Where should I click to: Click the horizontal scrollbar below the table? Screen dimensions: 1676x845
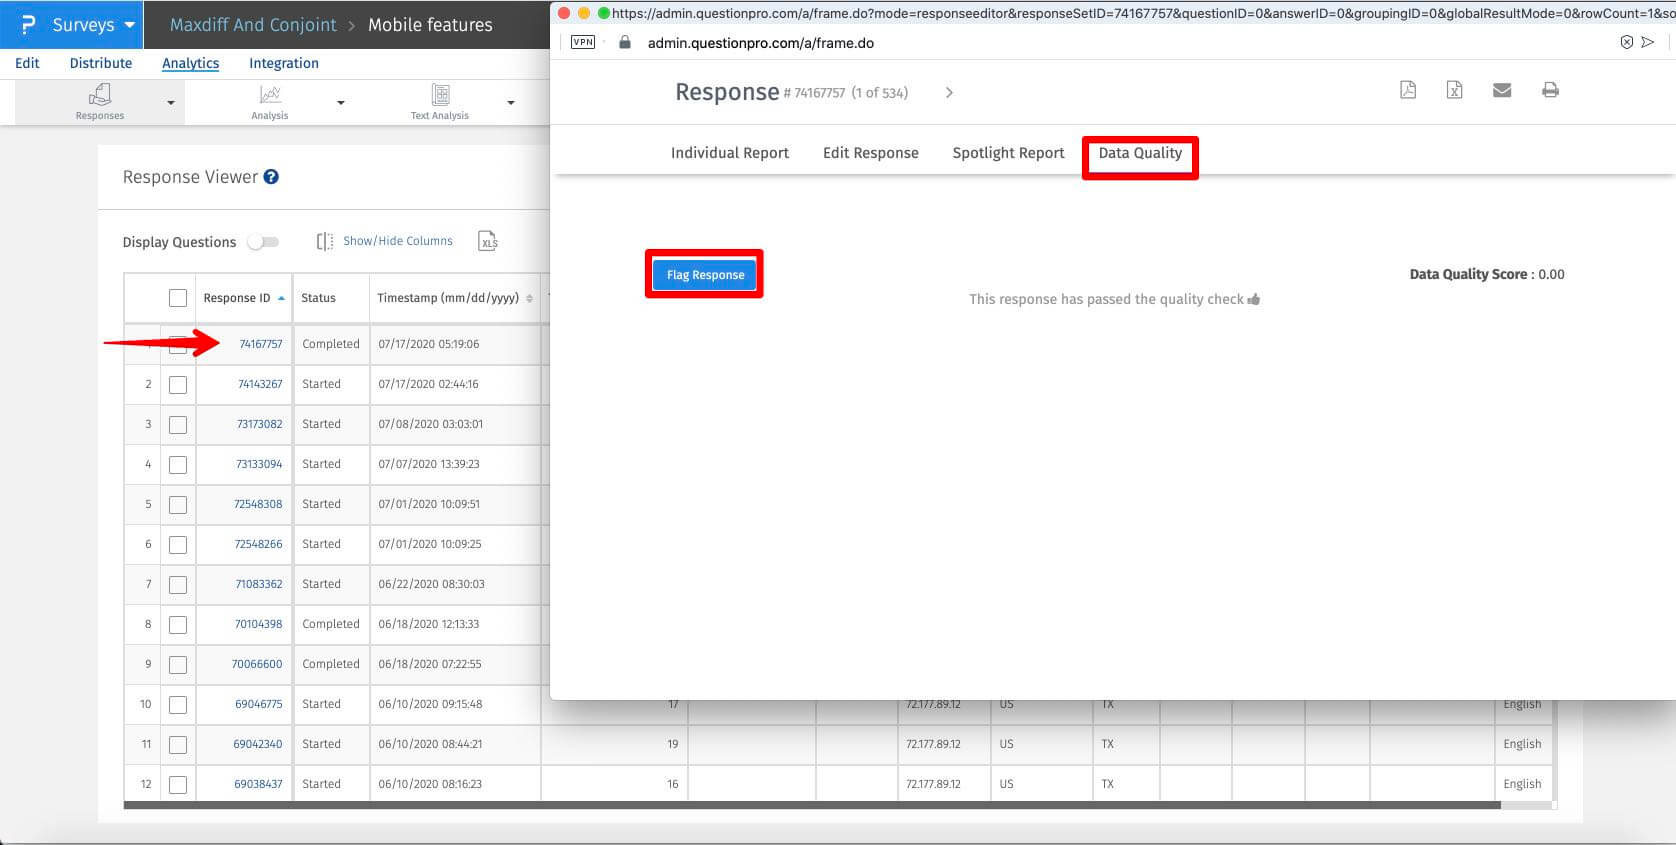click(812, 805)
